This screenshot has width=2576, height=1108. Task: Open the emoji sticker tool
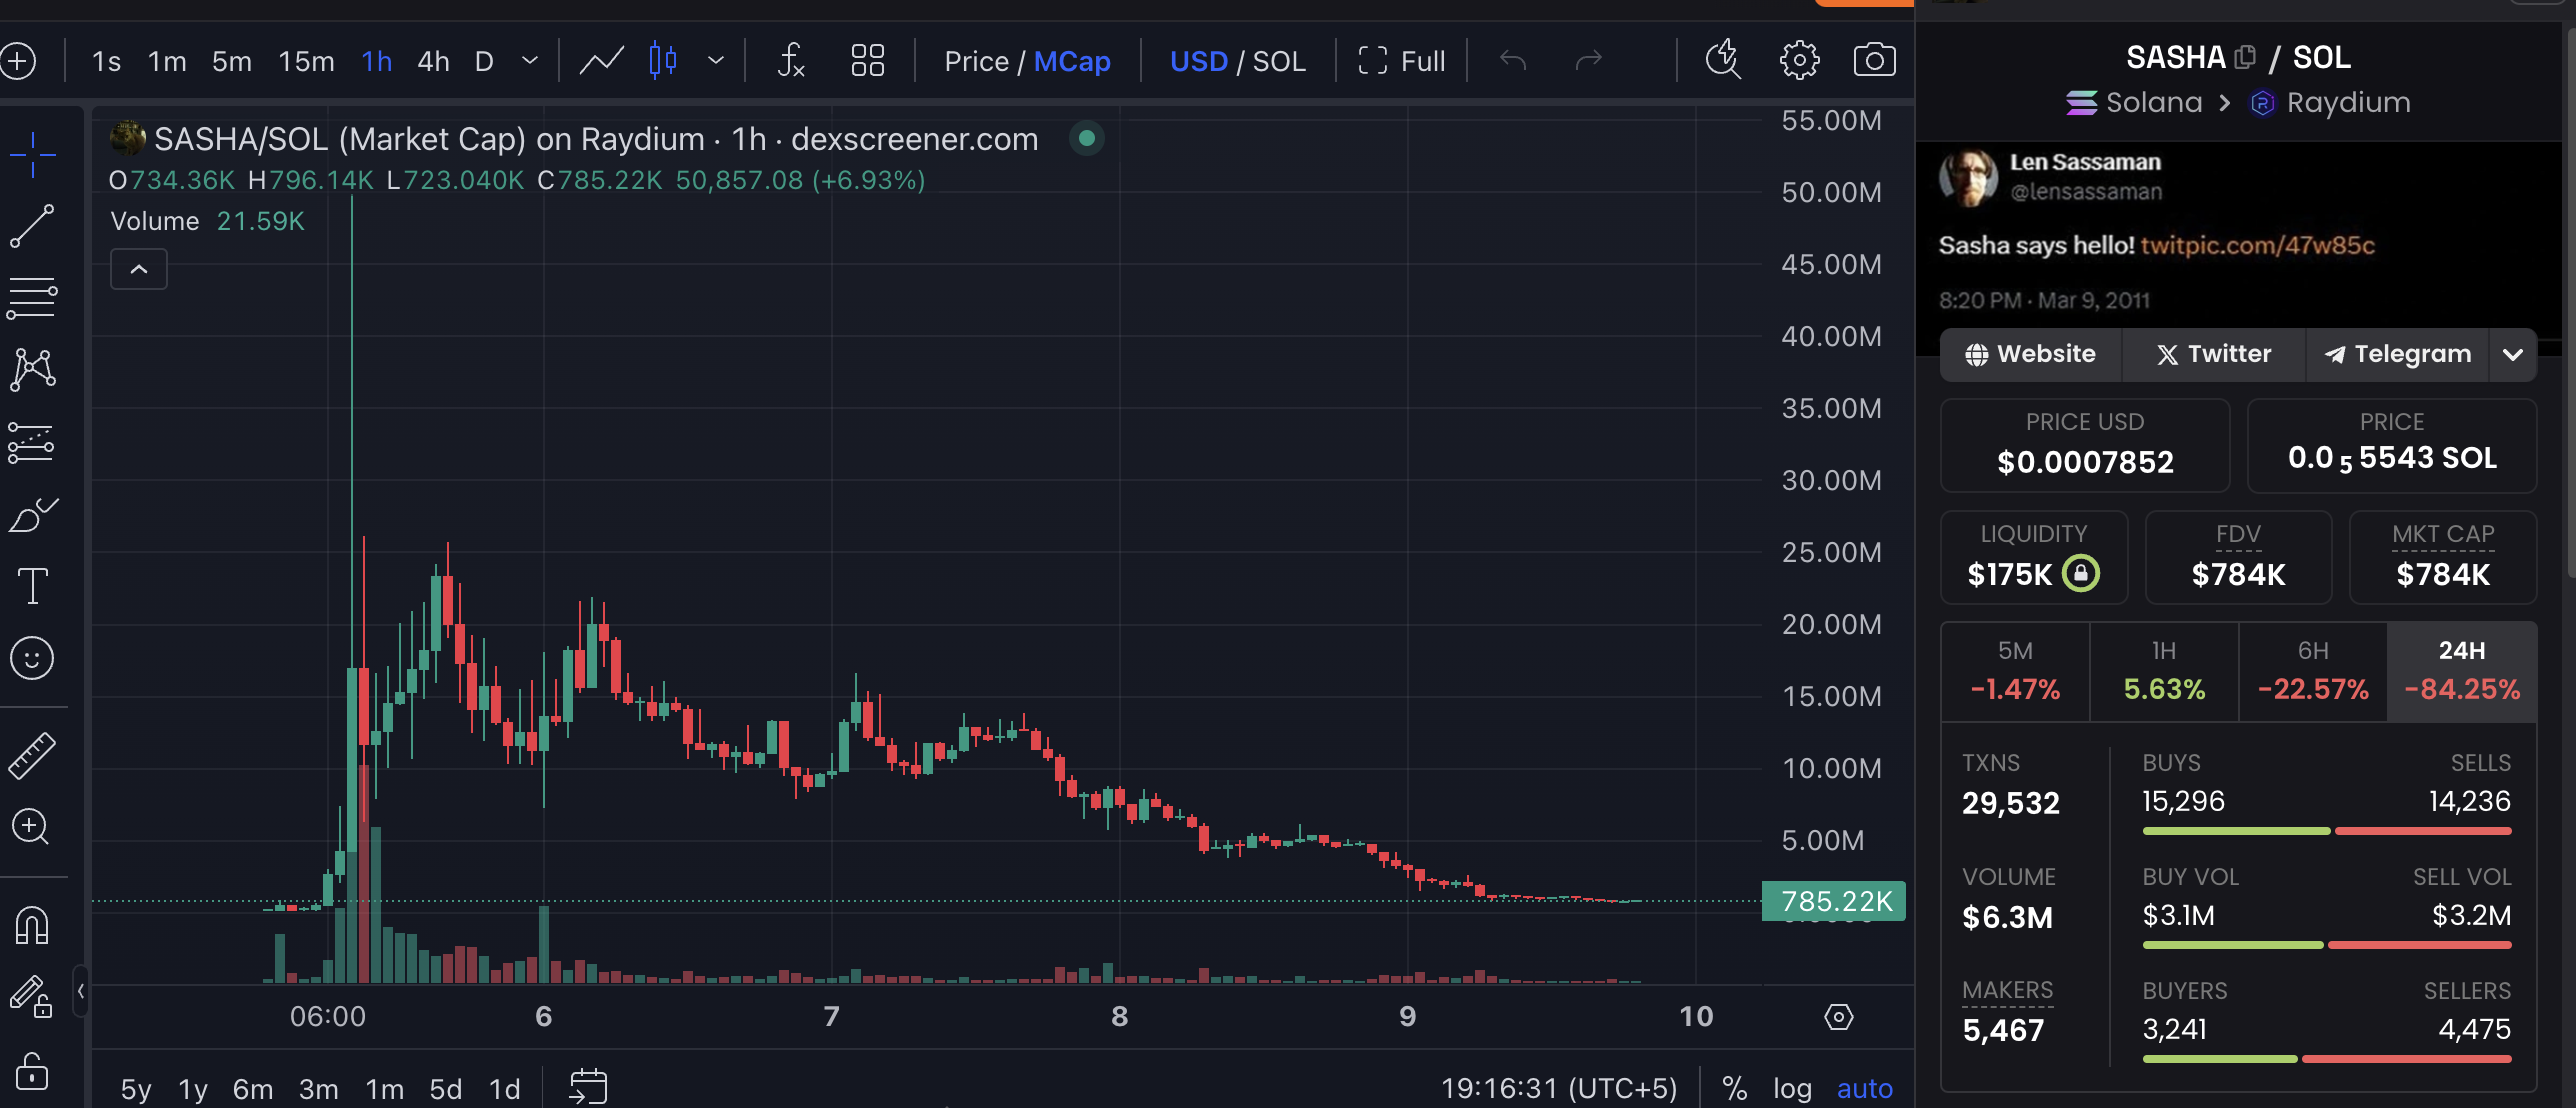click(x=32, y=658)
